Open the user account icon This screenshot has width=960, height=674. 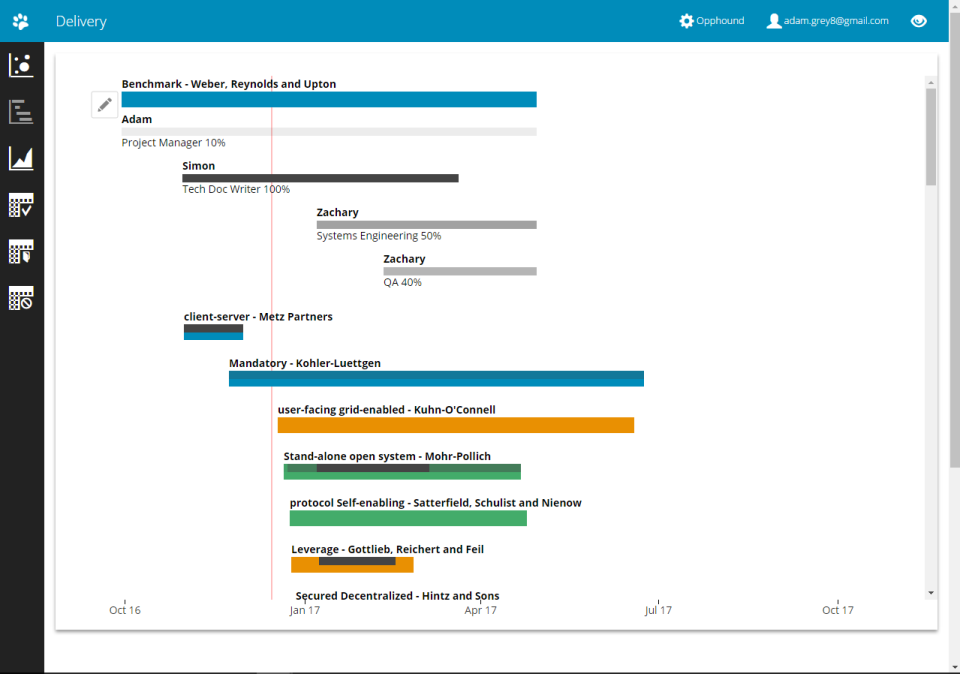774,21
